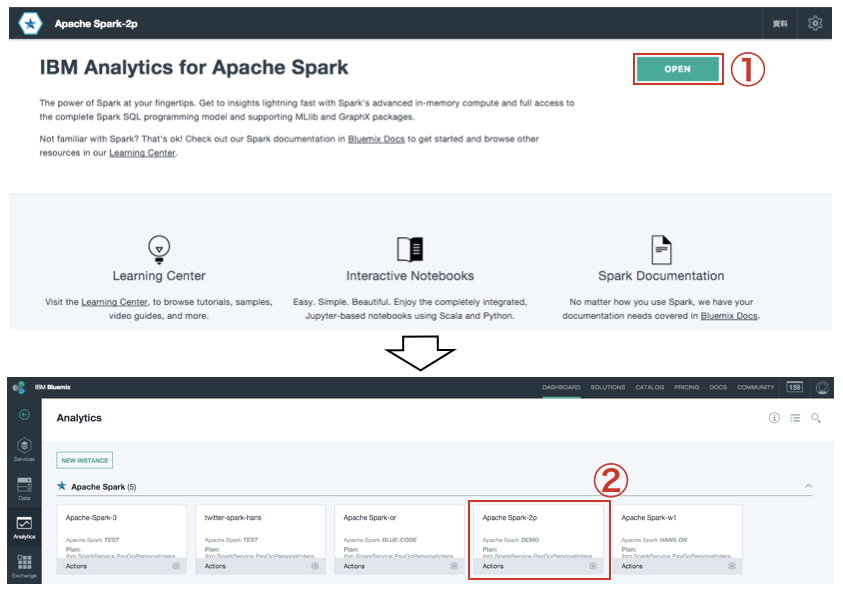The height and width of the screenshot is (592, 843).
Task: Click the "Apache Spark DEMO" label
Action: pyautogui.click(x=510, y=540)
